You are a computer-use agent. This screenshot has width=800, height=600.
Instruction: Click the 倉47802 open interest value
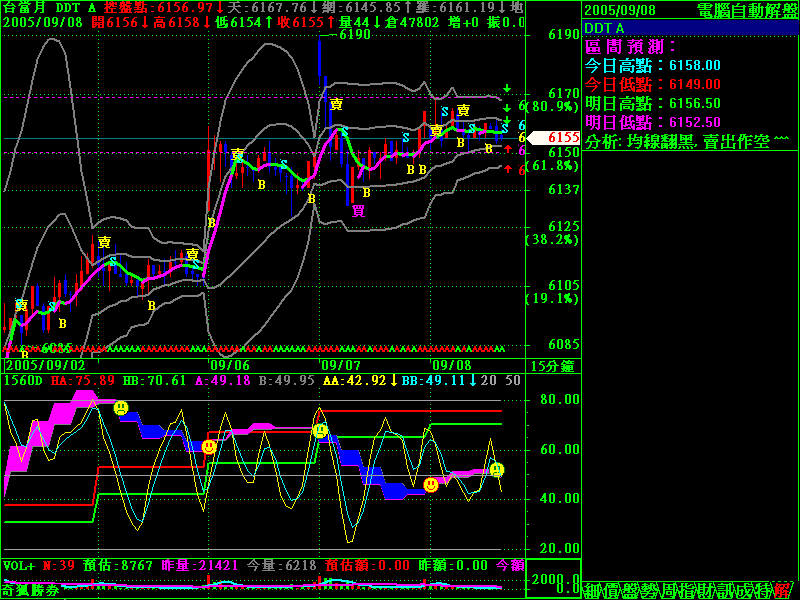click(x=412, y=22)
